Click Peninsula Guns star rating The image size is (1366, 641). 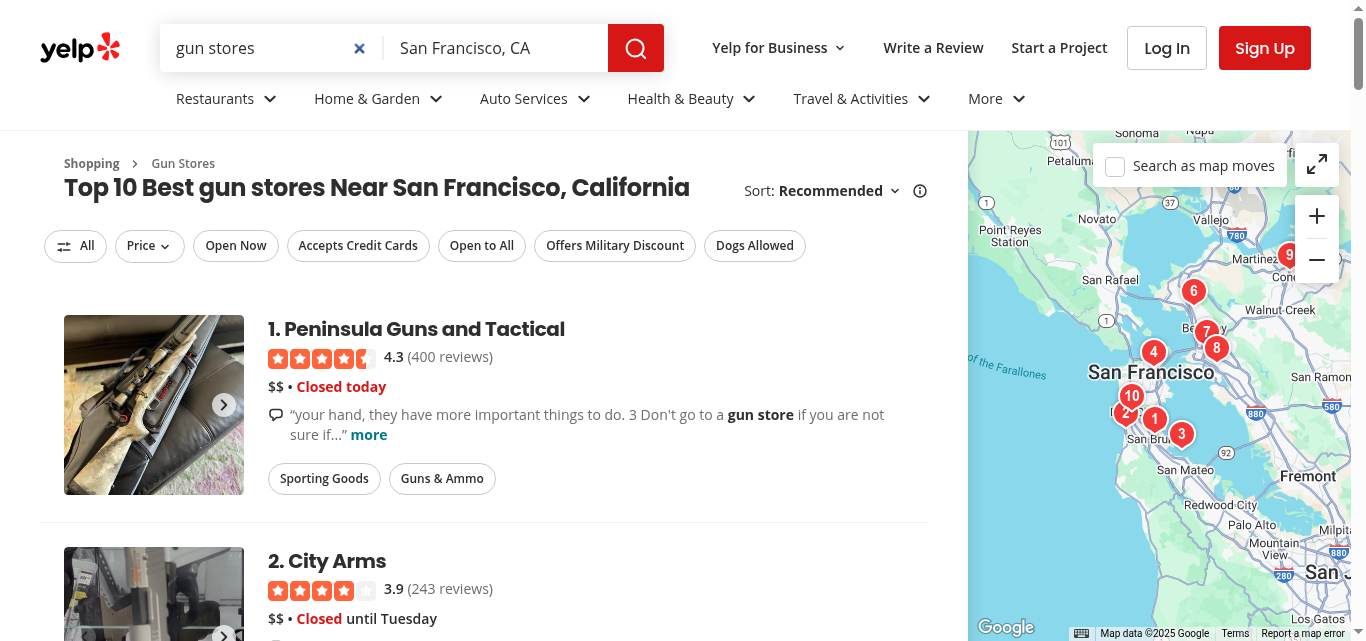pyautogui.click(x=322, y=358)
